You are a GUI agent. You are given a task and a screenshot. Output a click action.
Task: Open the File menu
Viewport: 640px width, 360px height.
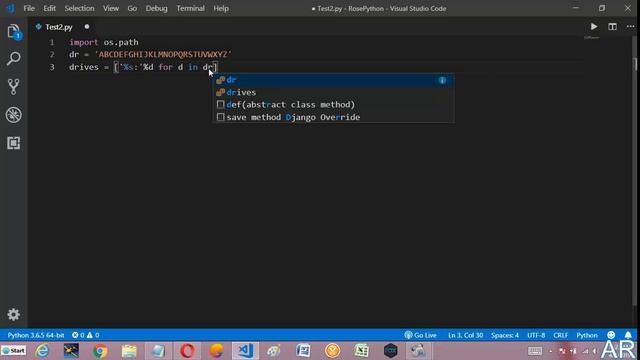29,8
